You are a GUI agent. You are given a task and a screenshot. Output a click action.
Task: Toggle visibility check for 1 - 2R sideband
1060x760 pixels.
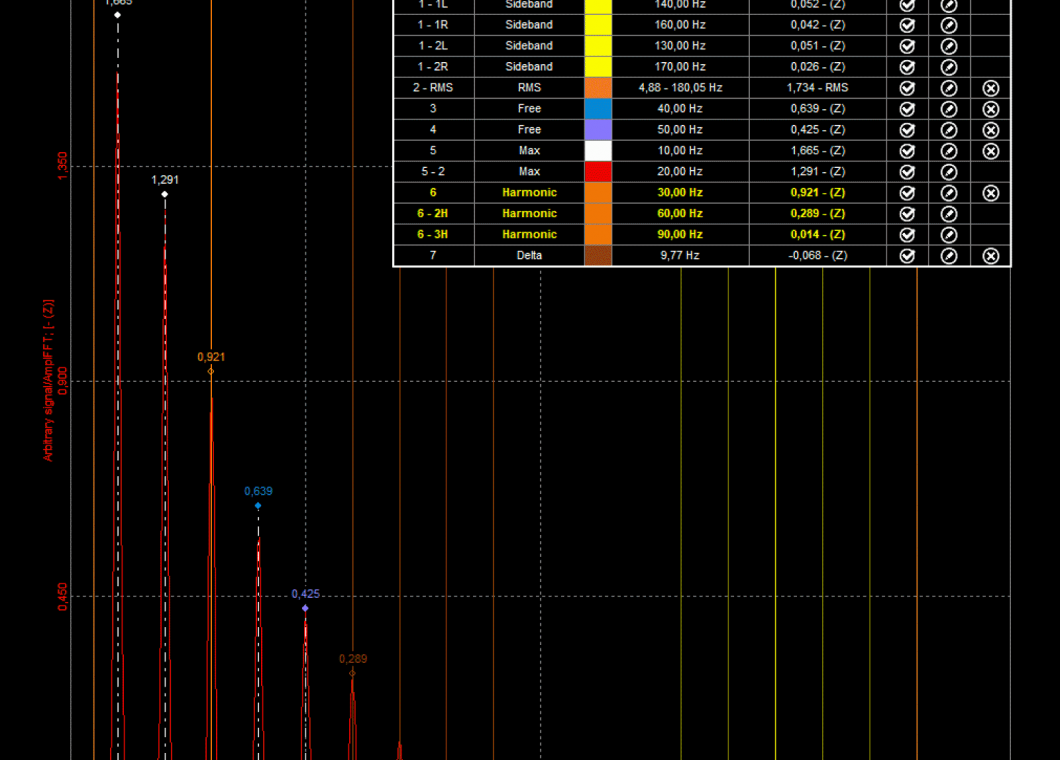(x=907, y=67)
